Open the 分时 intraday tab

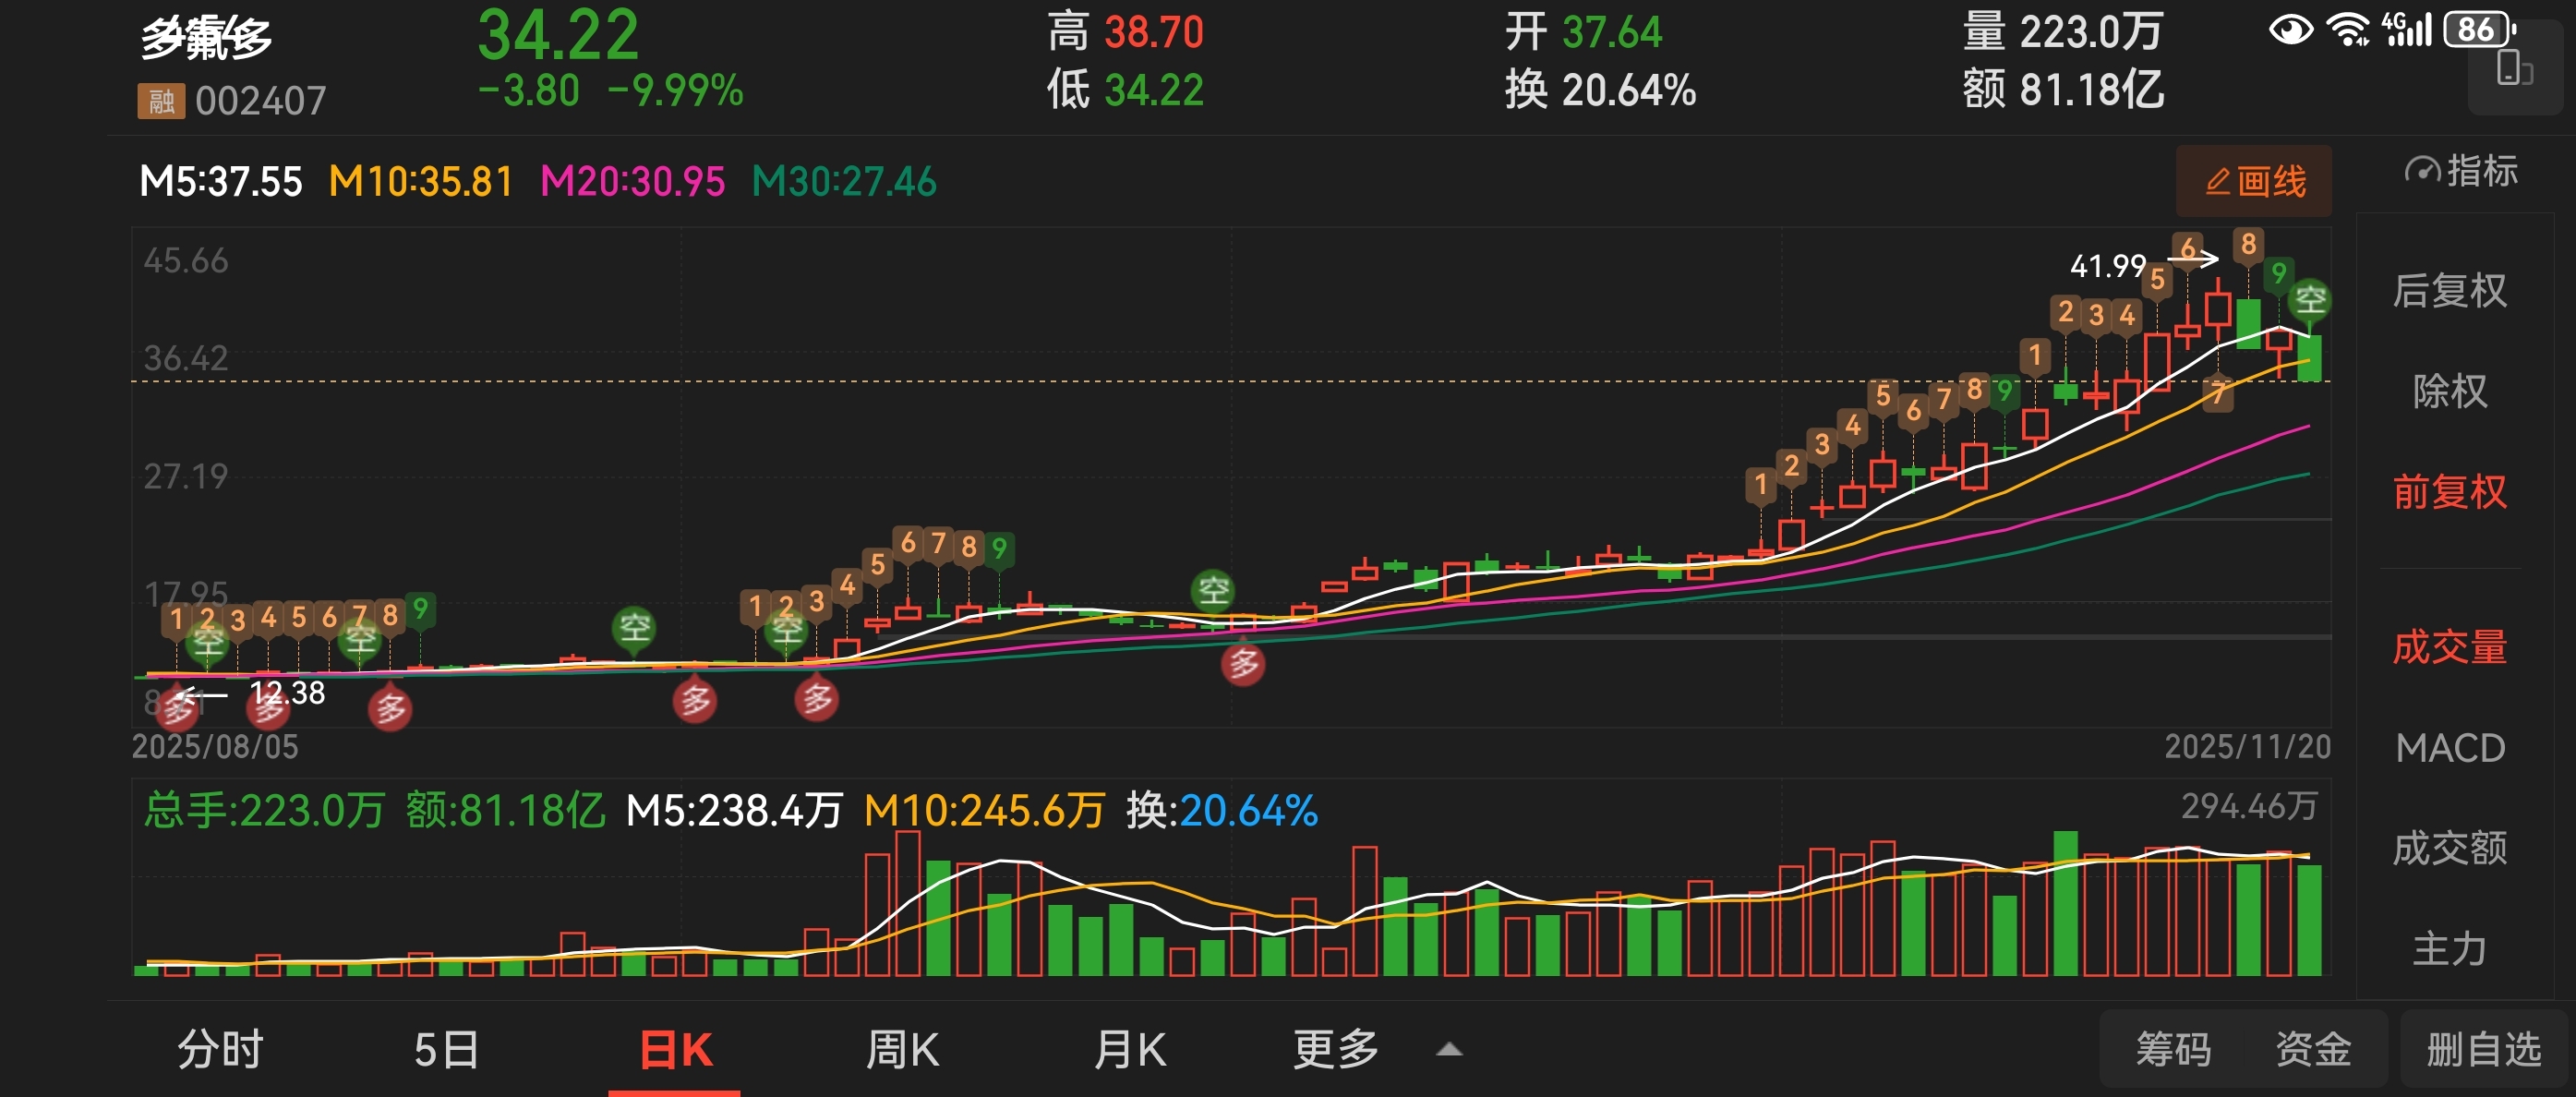point(220,1050)
